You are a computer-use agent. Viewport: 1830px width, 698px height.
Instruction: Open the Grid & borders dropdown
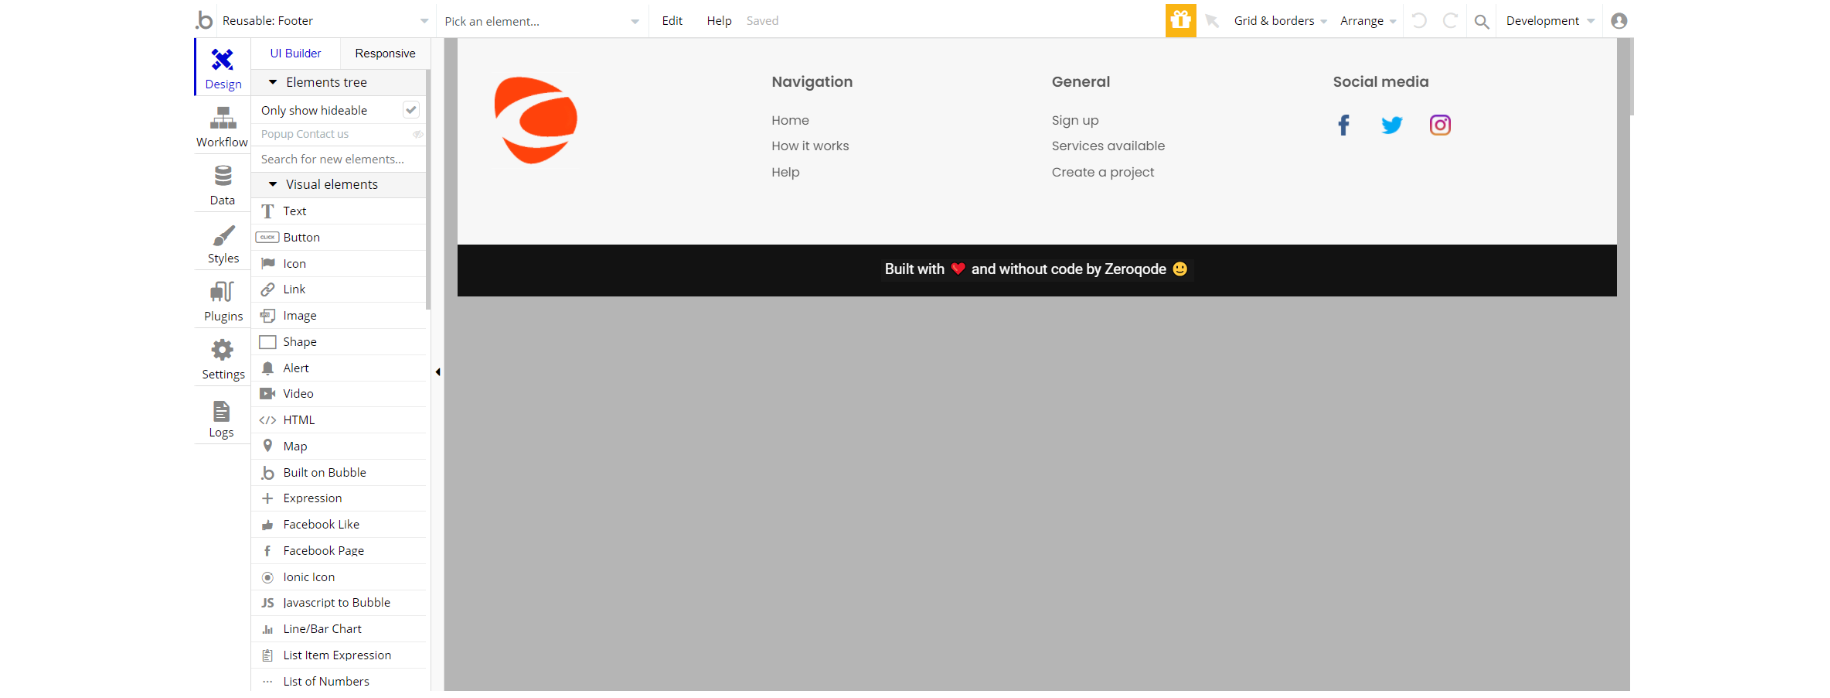[x=1280, y=21]
